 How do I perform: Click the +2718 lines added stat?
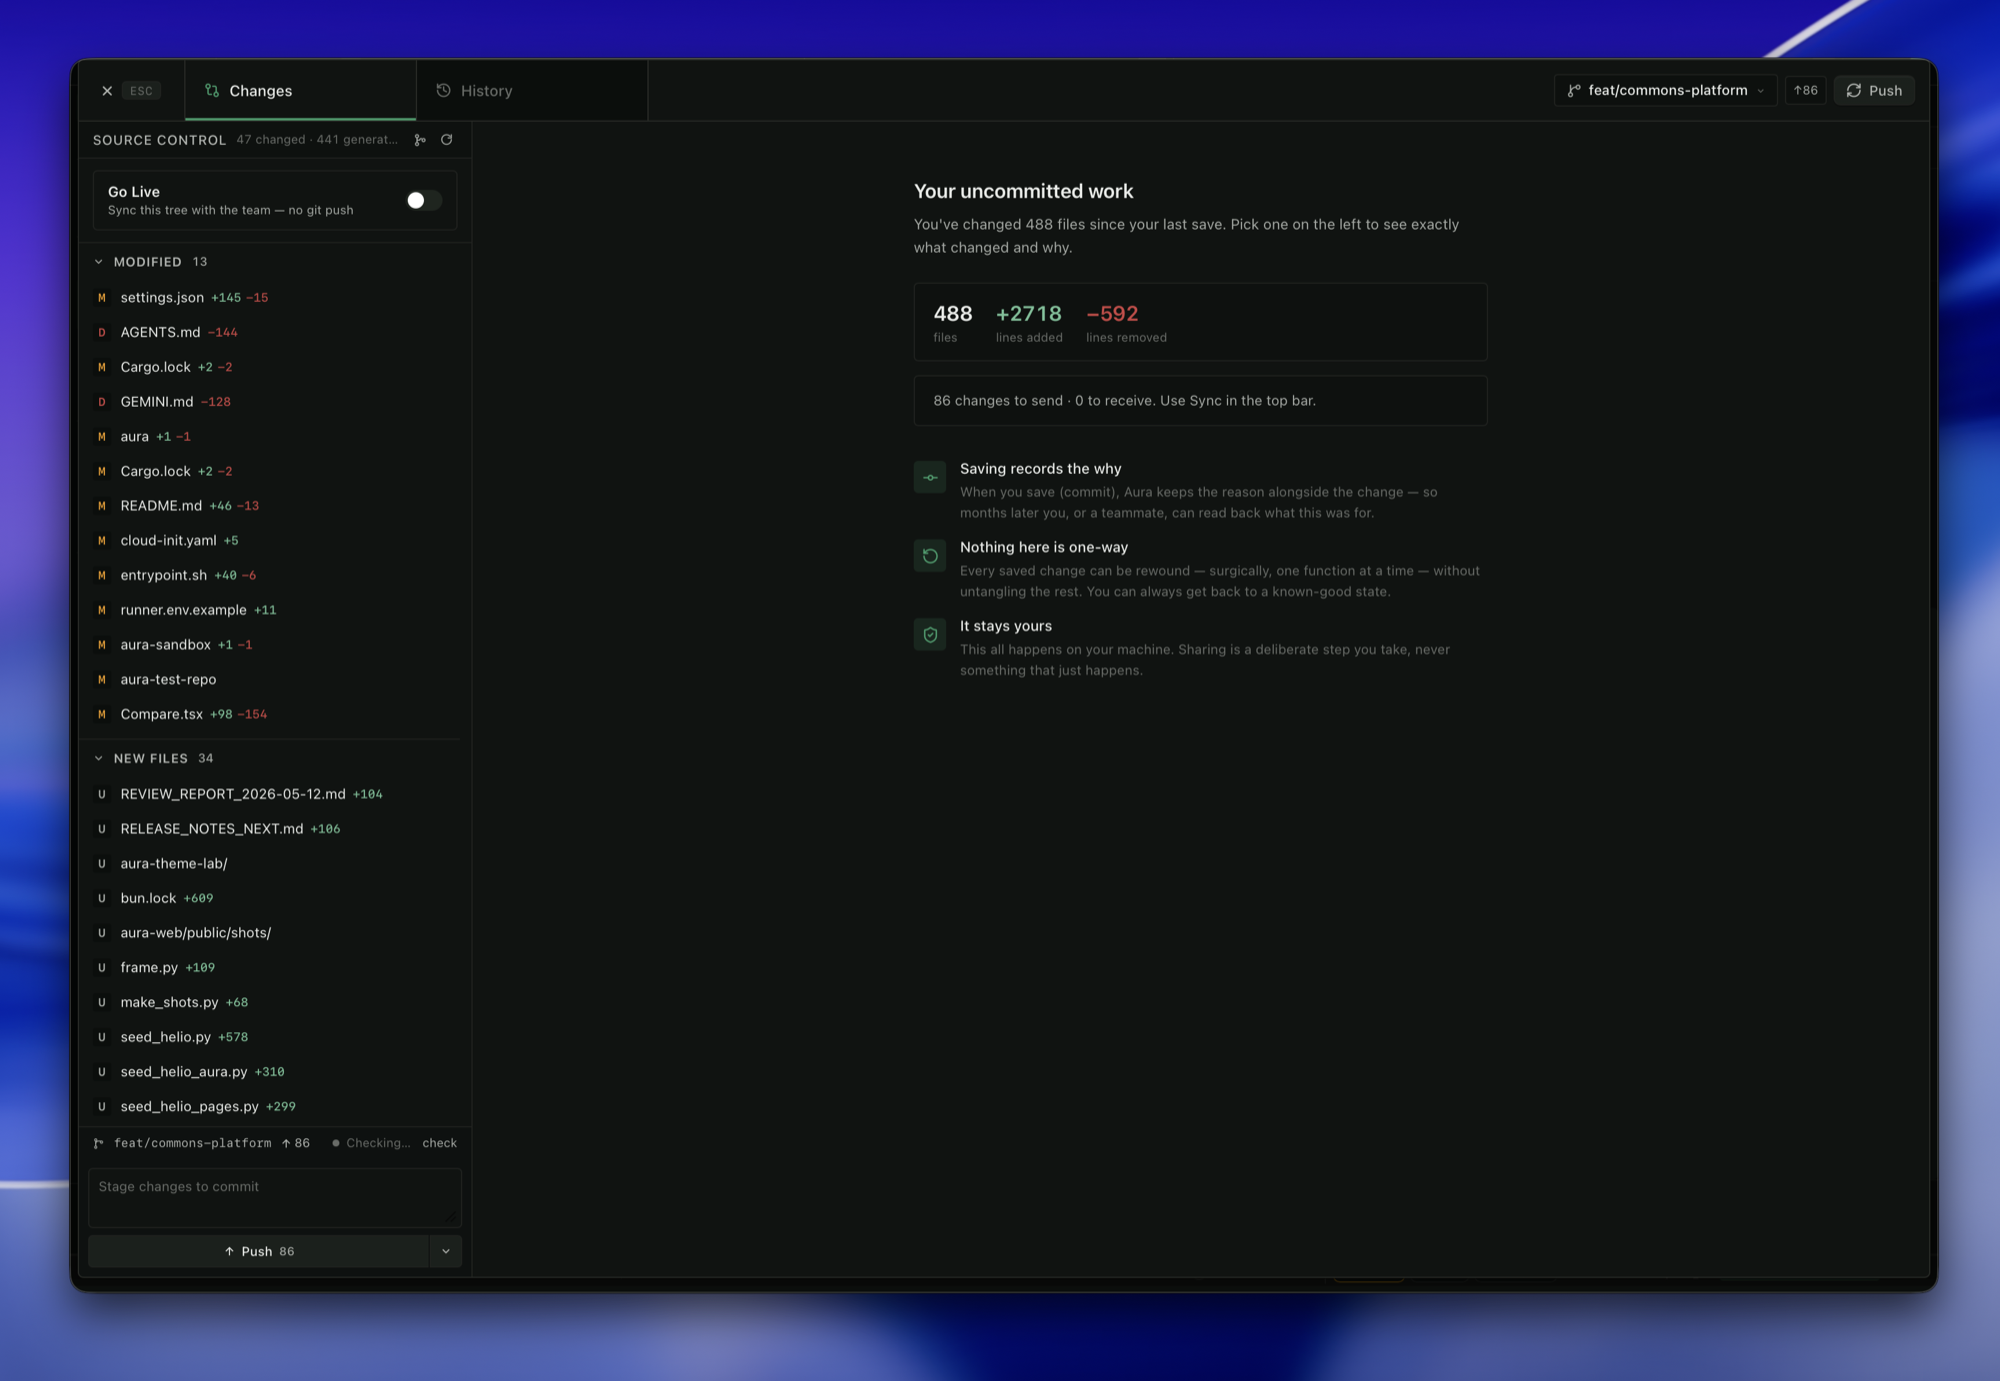[x=1029, y=322]
